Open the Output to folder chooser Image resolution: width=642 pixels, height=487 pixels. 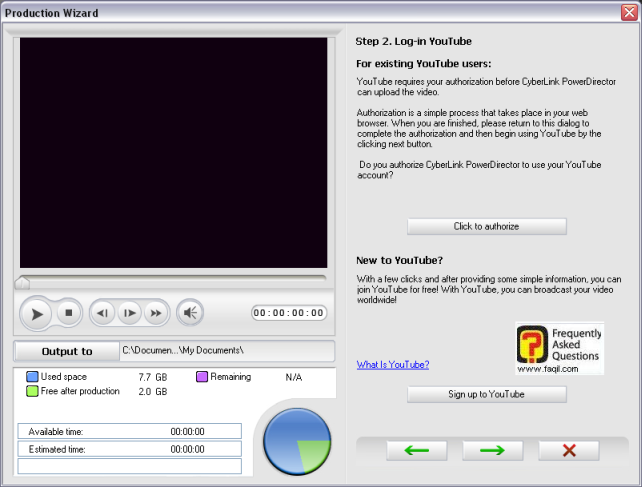coord(67,351)
